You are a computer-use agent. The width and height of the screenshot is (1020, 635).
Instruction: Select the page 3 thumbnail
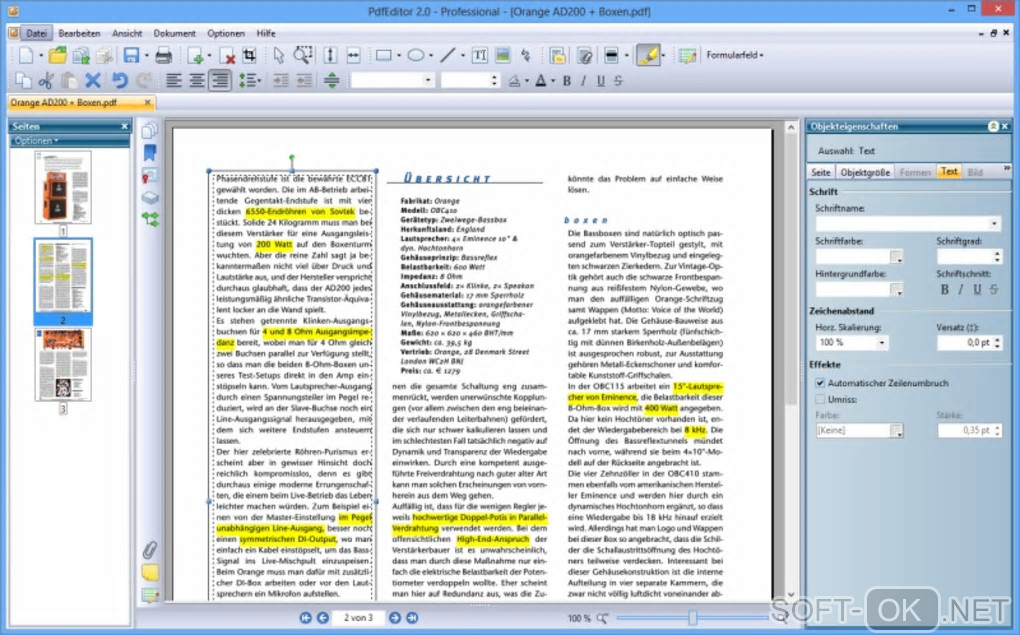(63, 365)
